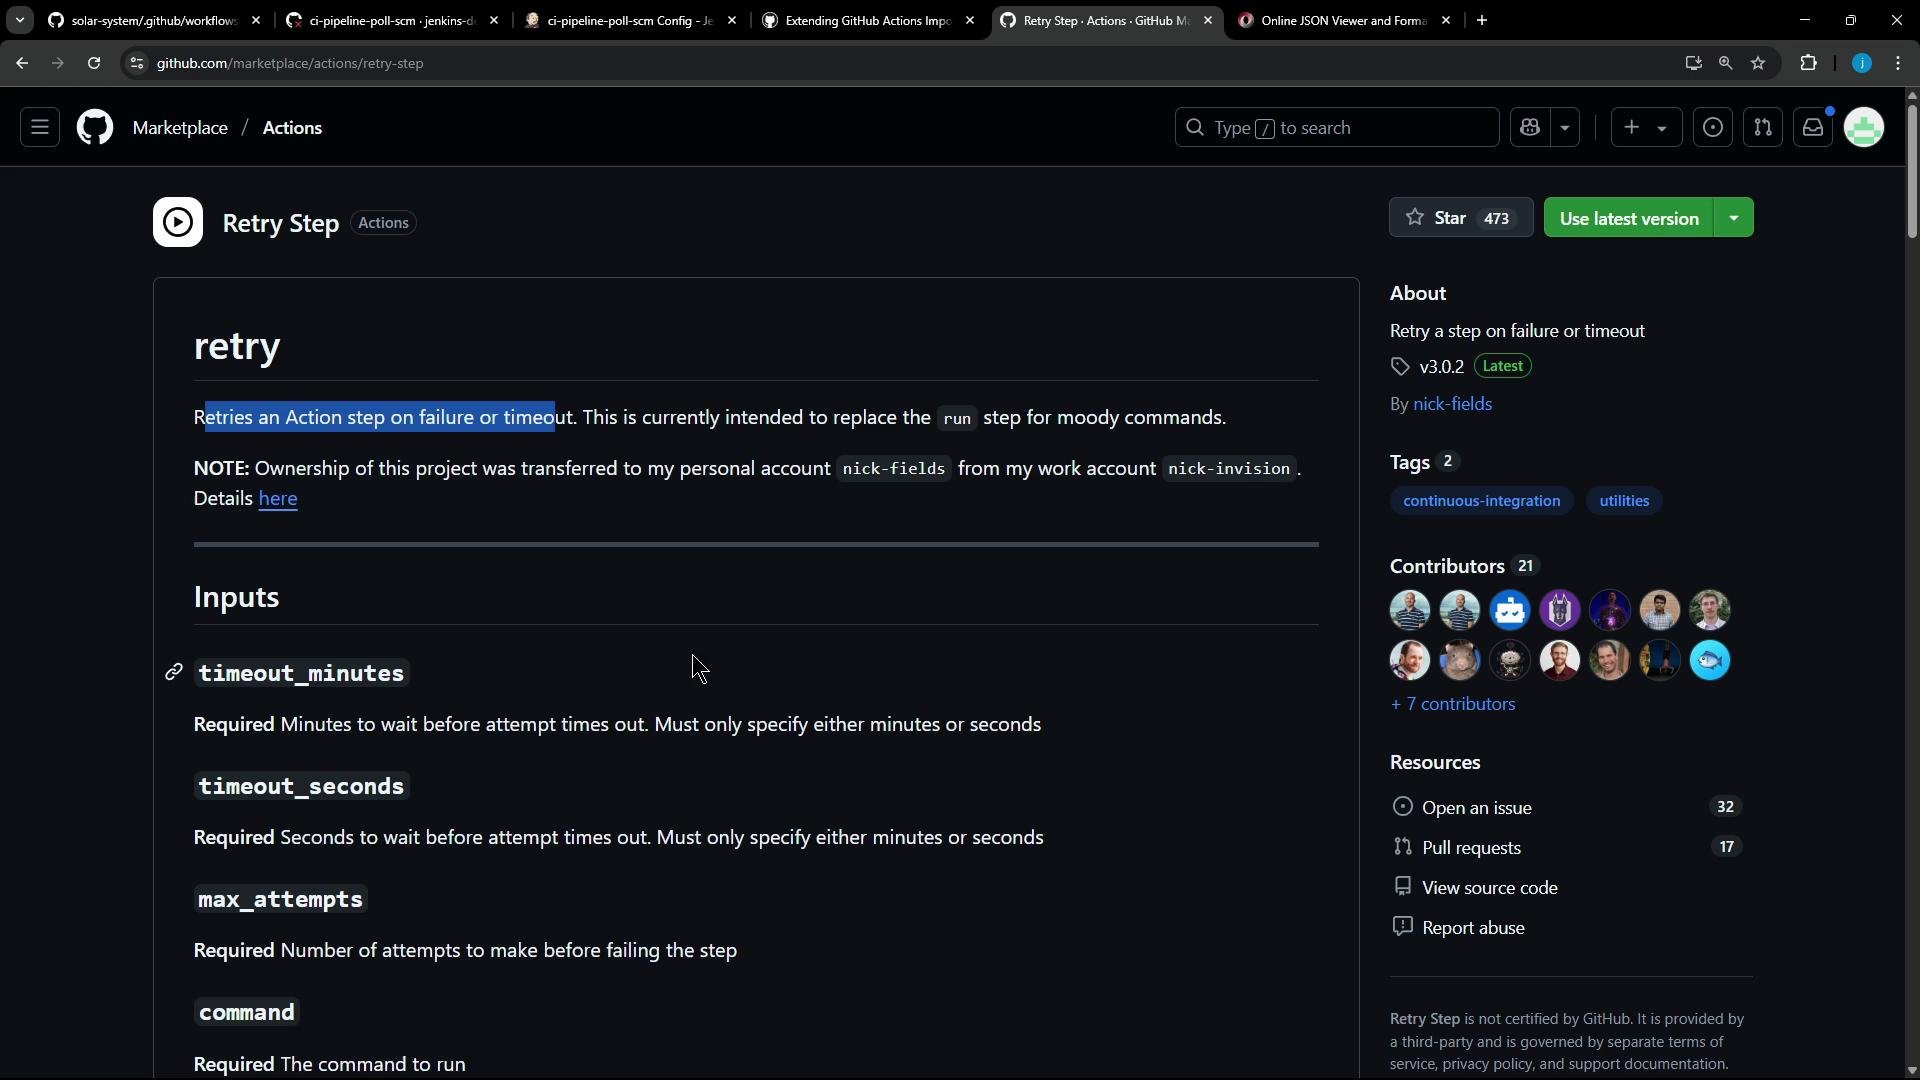Click the max_attempts input heading
Viewport: 1920px width, 1080px height.
[x=280, y=899]
